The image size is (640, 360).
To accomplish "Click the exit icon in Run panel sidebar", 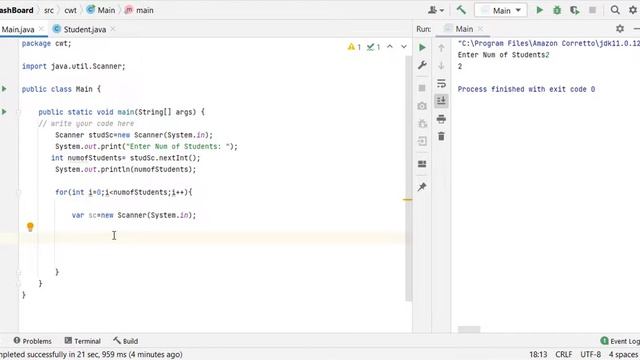I will click(422, 141).
